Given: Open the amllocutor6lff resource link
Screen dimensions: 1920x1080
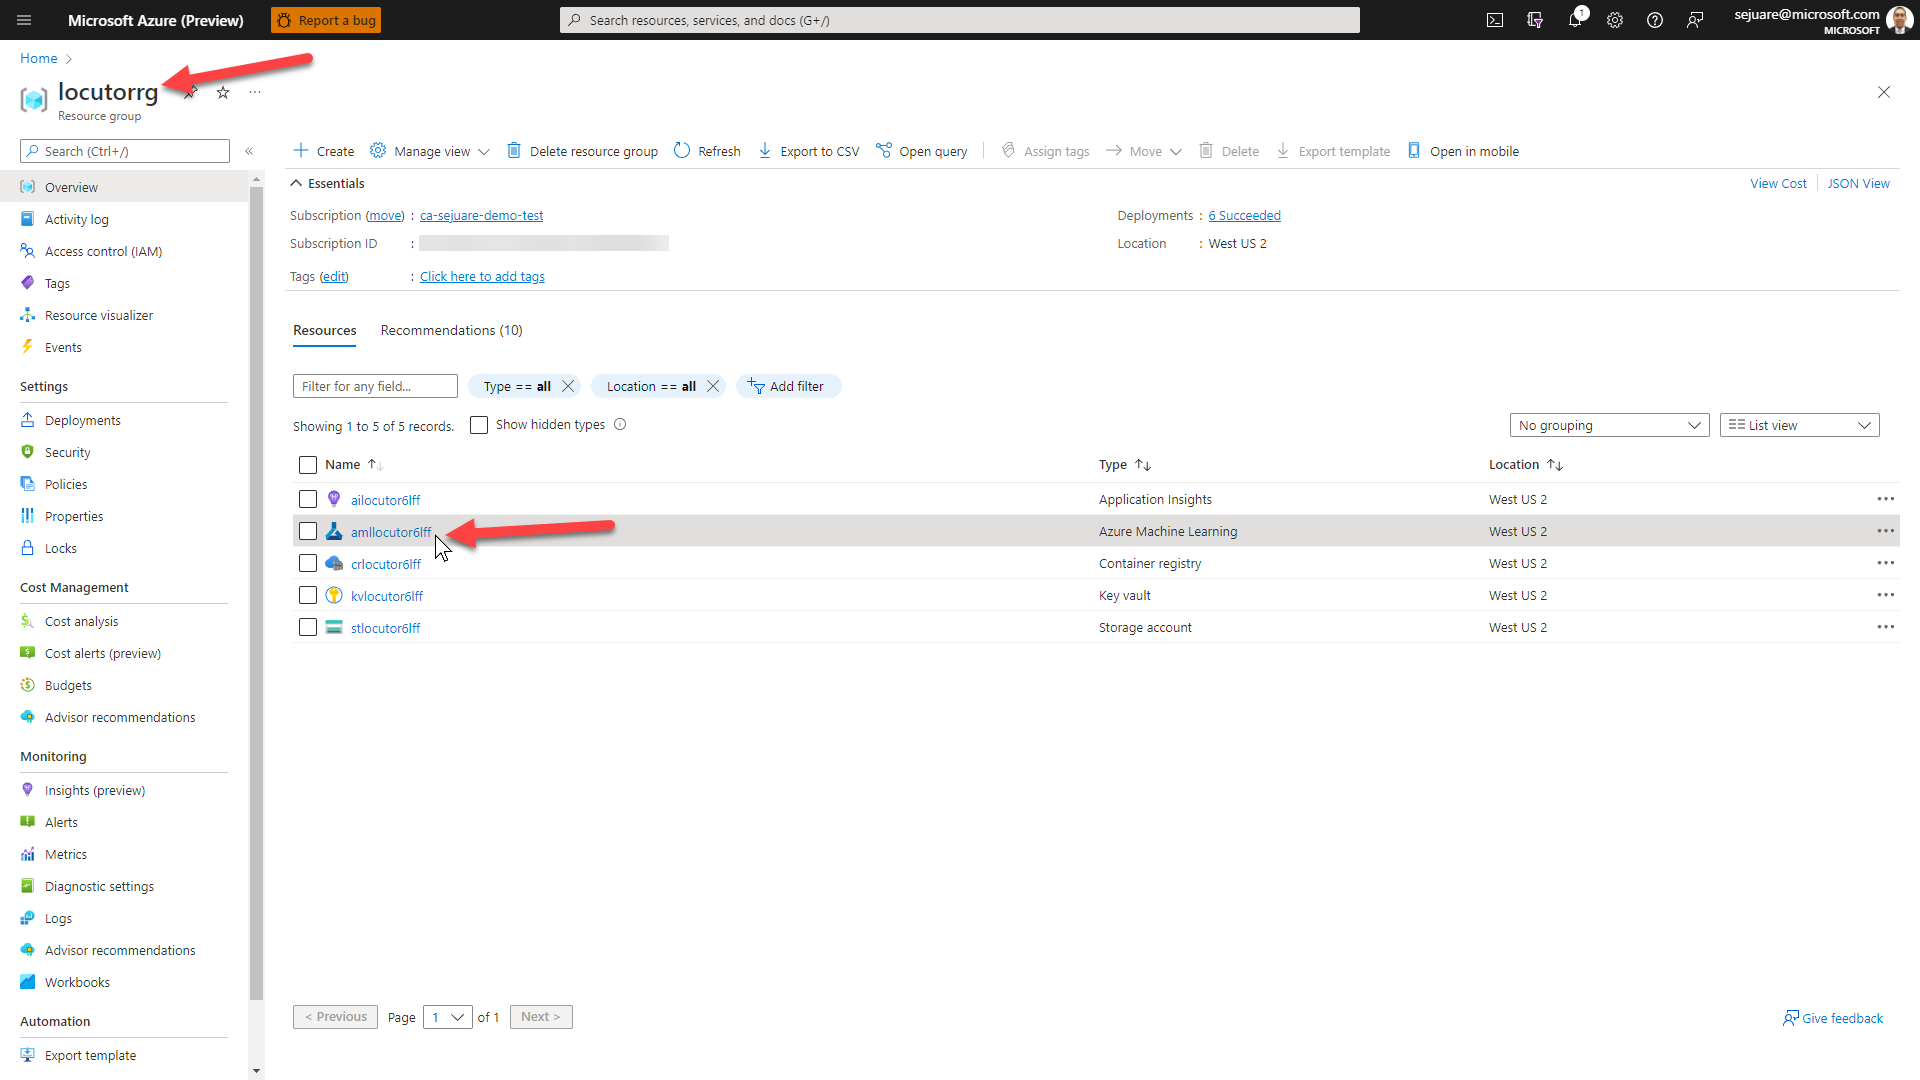Looking at the screenshot, I should point(391,532).
